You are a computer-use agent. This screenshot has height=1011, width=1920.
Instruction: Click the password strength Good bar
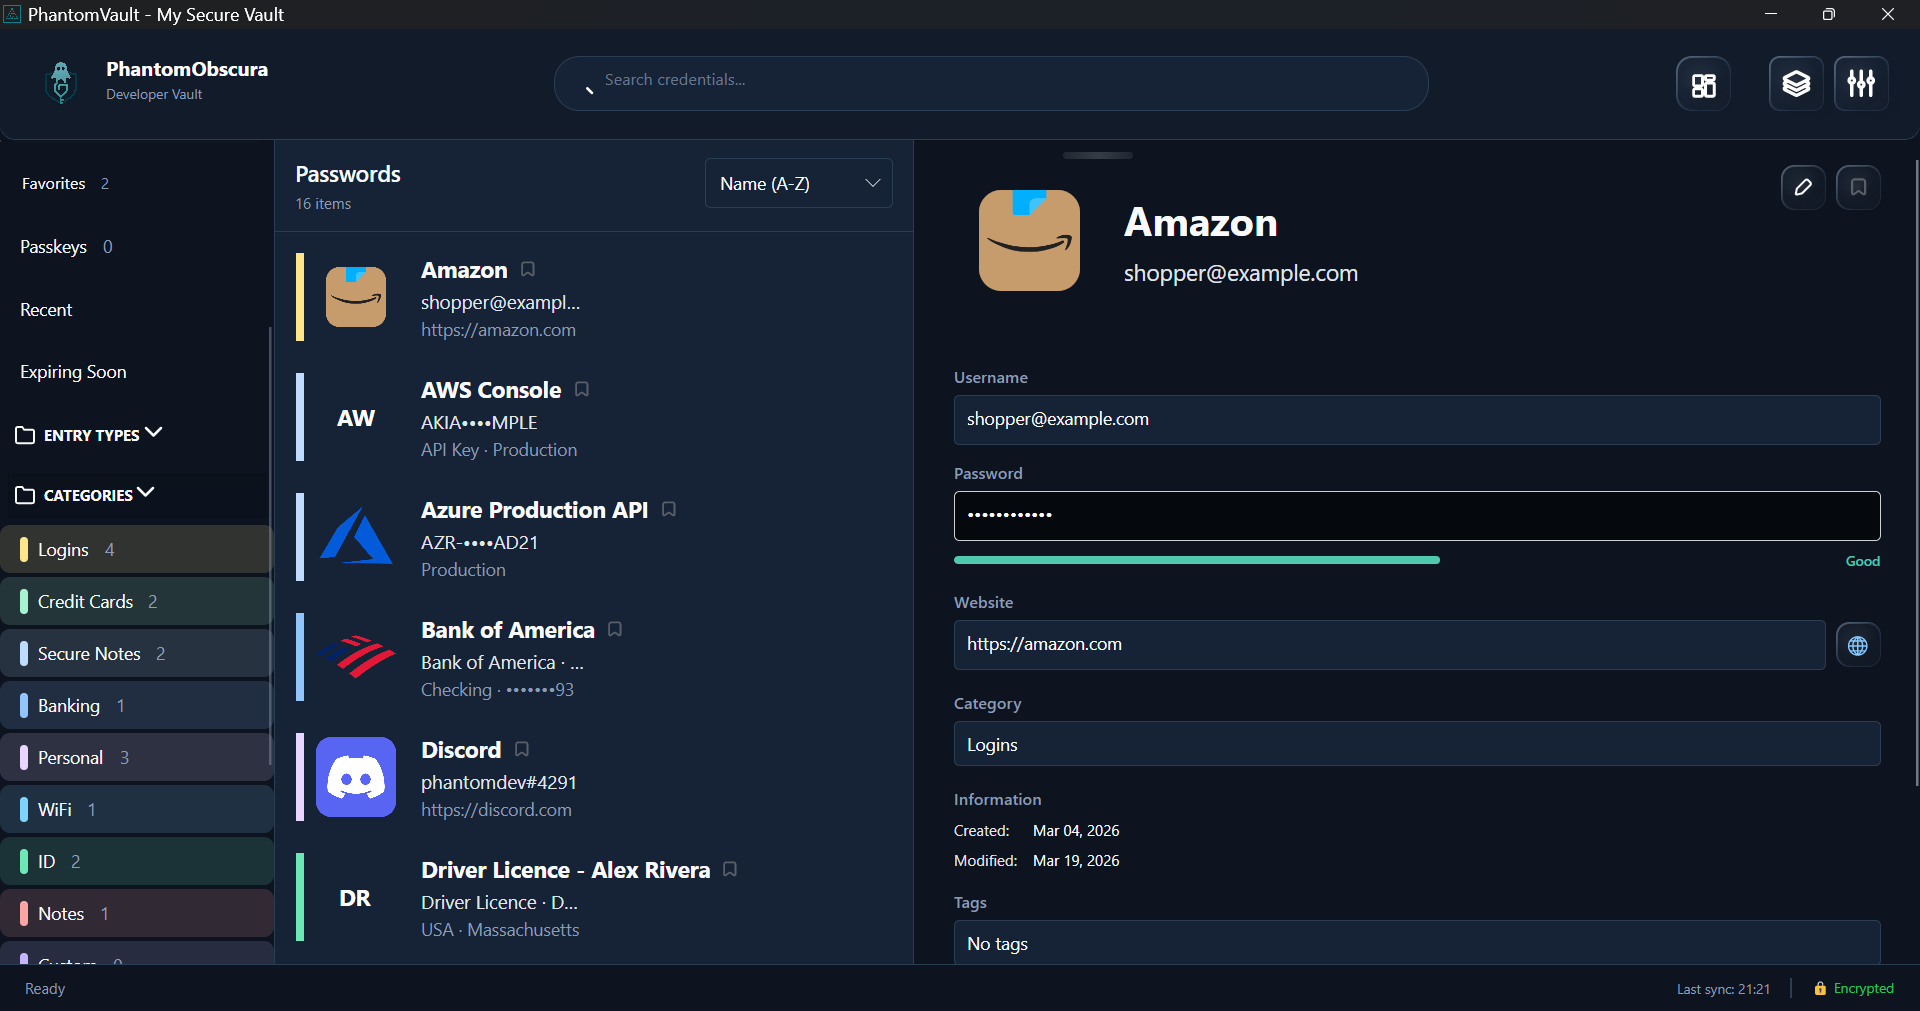[x=1196, y=560]
